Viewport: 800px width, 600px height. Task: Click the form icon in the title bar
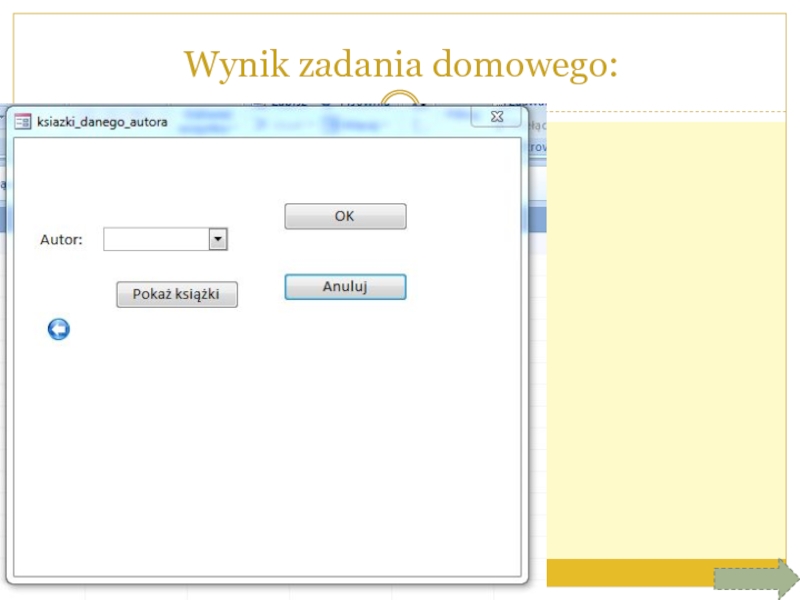point(22,121)
